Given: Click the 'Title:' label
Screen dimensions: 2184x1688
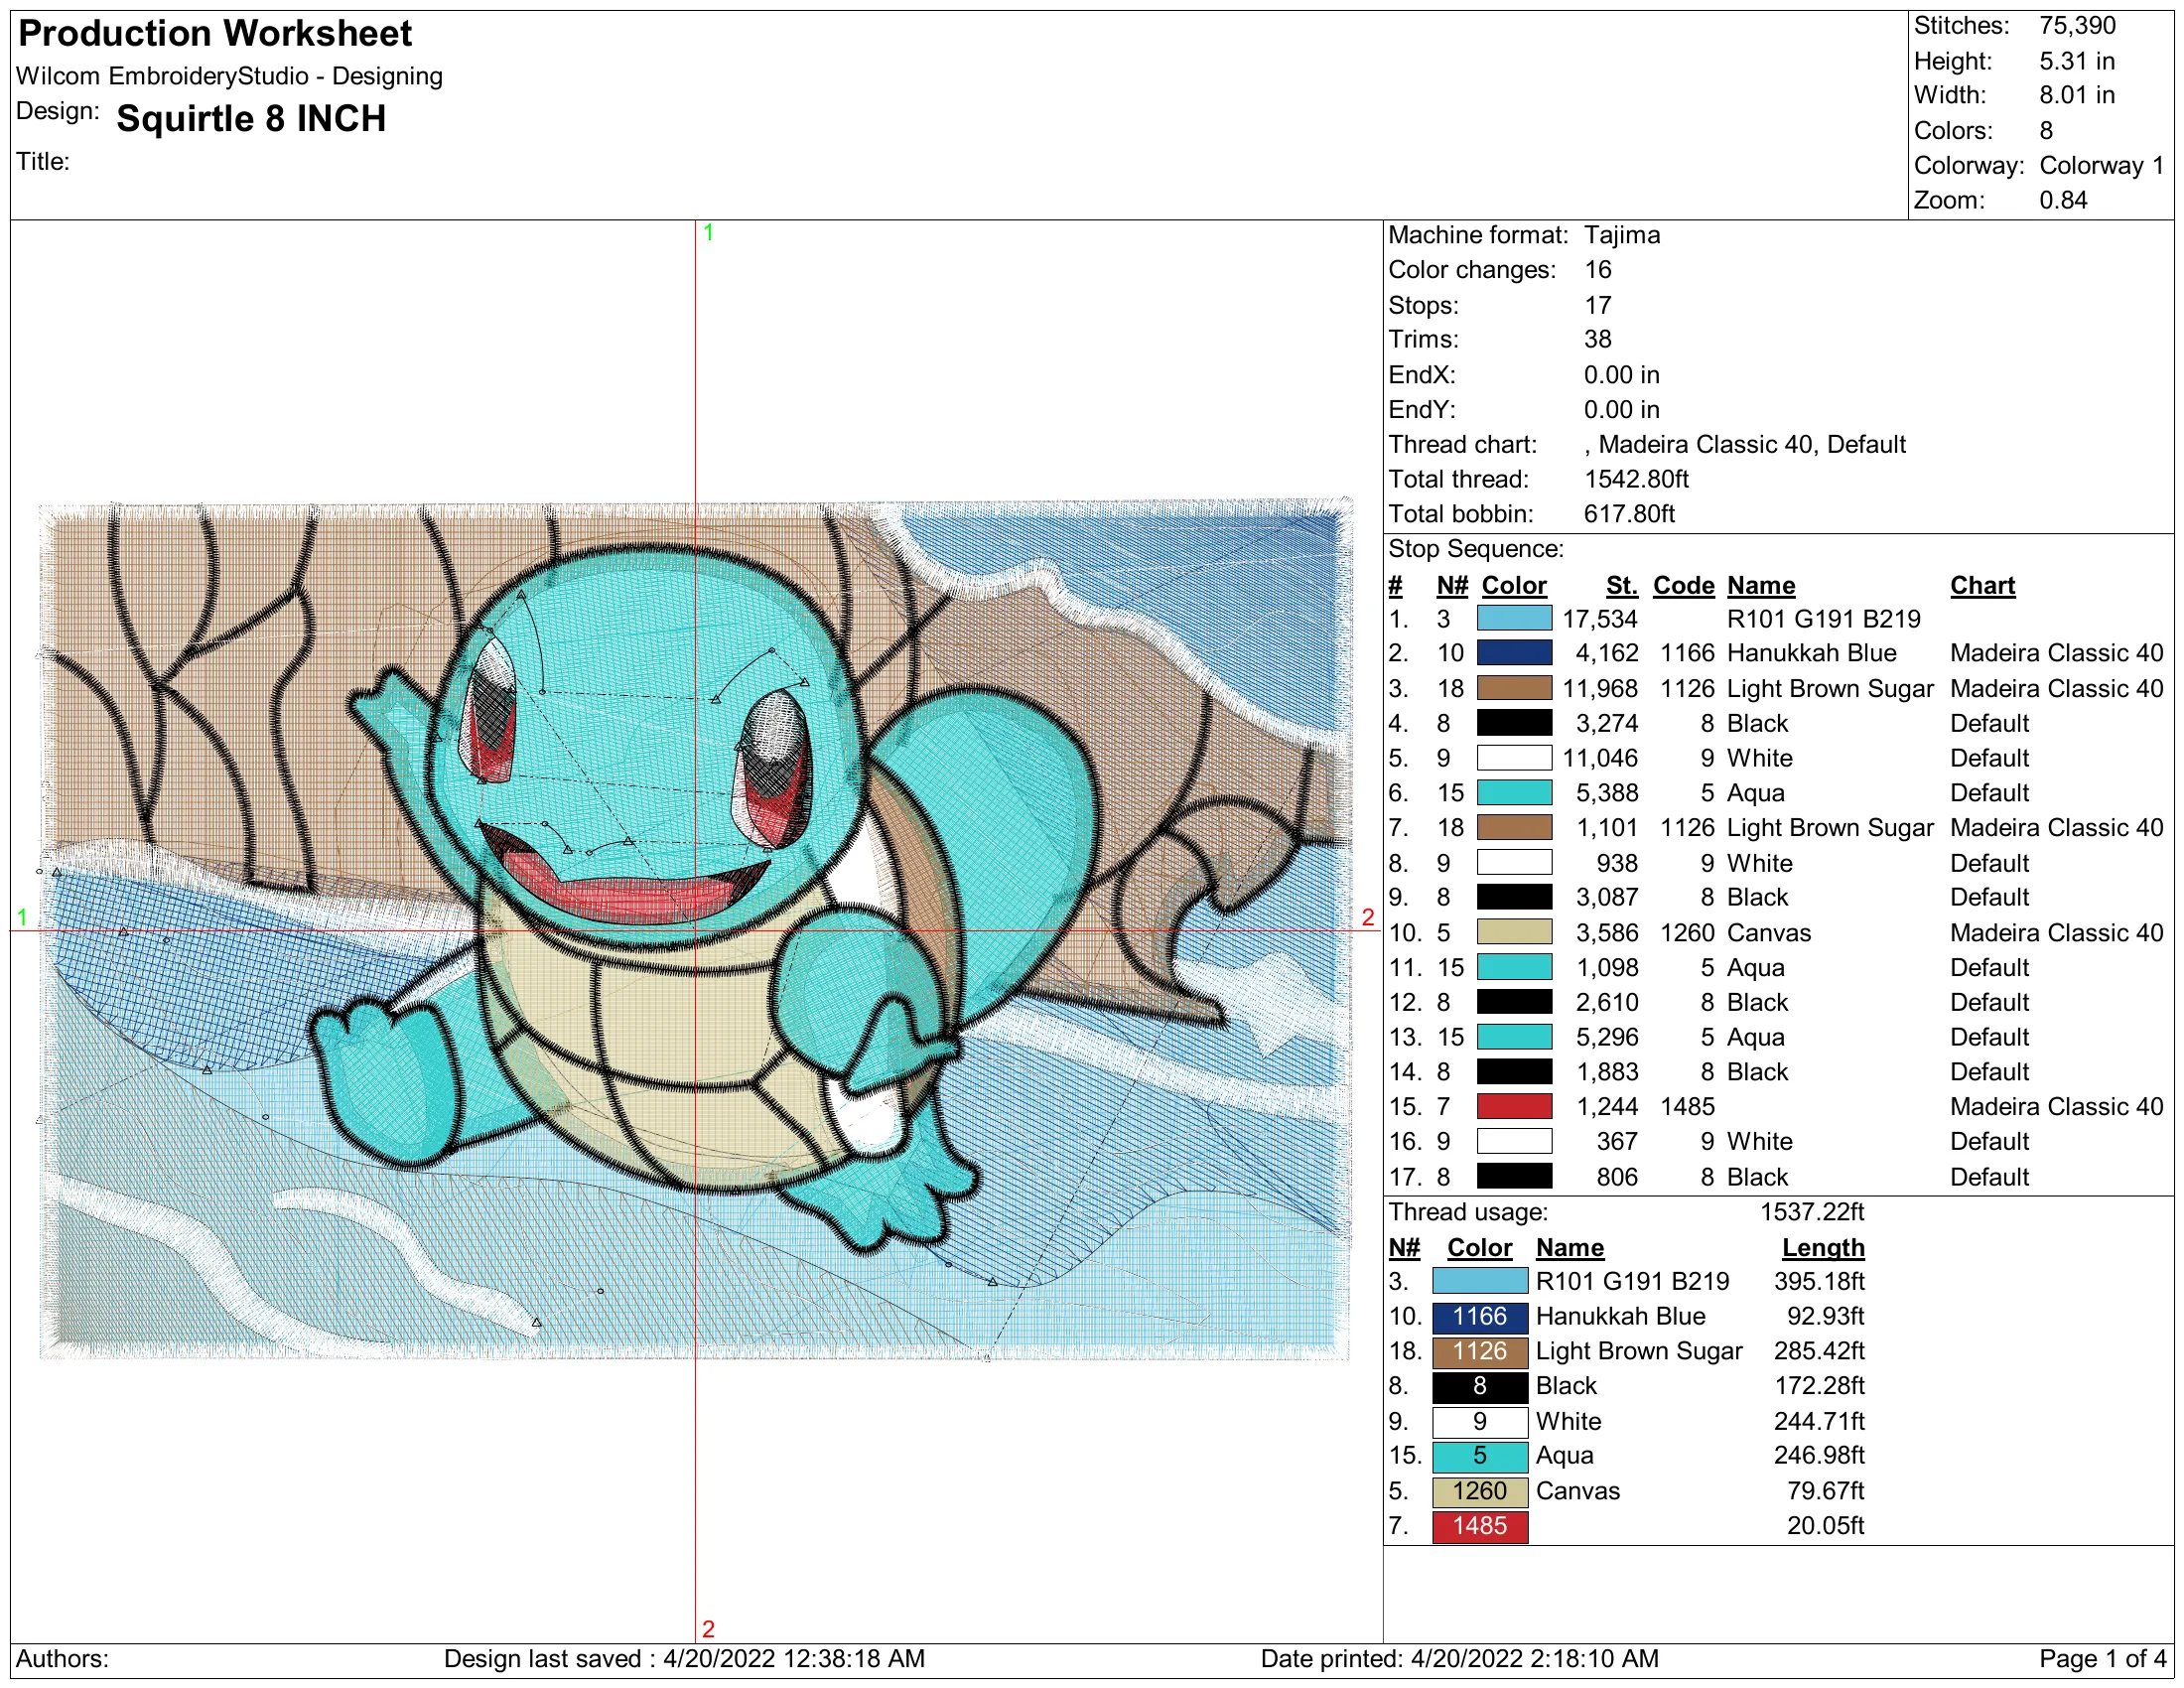Looking at the screenshot, I should 43,161.
